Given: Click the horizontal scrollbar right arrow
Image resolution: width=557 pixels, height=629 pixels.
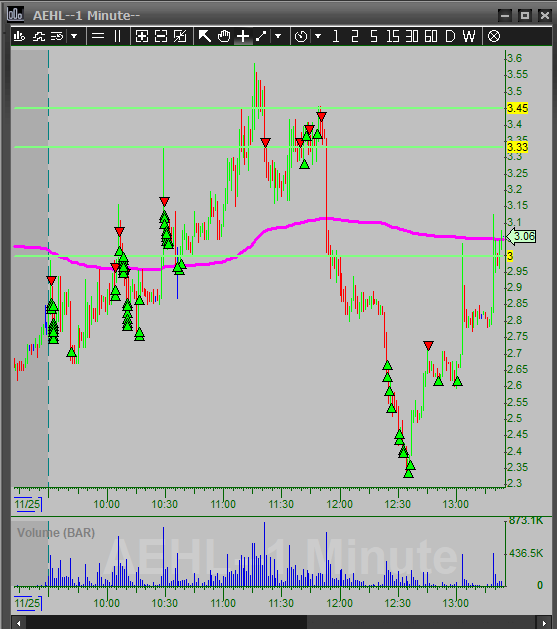Looking at the screenshot, I should (544, 623).
